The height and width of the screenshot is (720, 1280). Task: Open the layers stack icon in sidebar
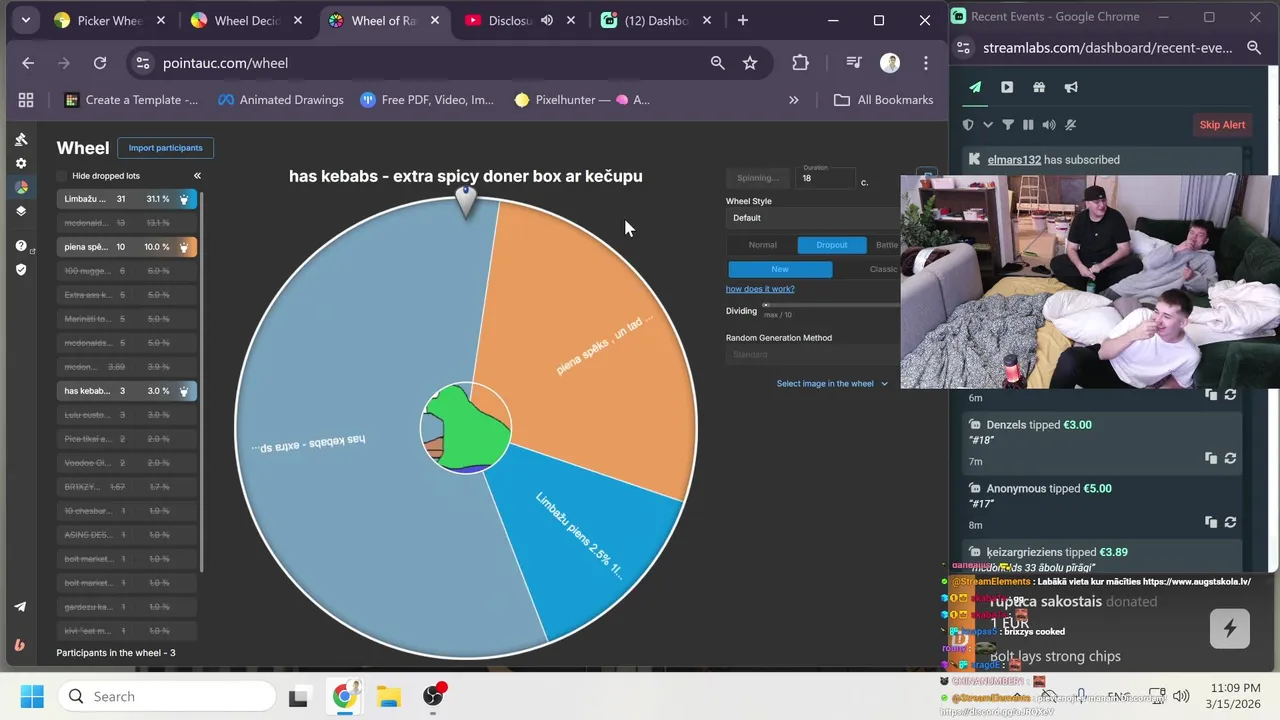click(x=21, y=211)
